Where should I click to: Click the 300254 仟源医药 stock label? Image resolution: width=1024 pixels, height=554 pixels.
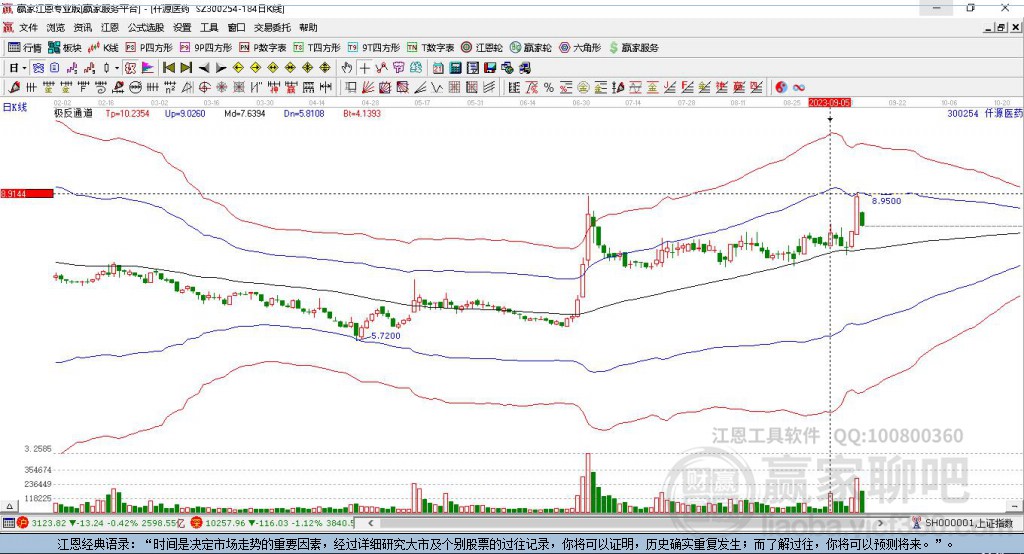[985, 113]
